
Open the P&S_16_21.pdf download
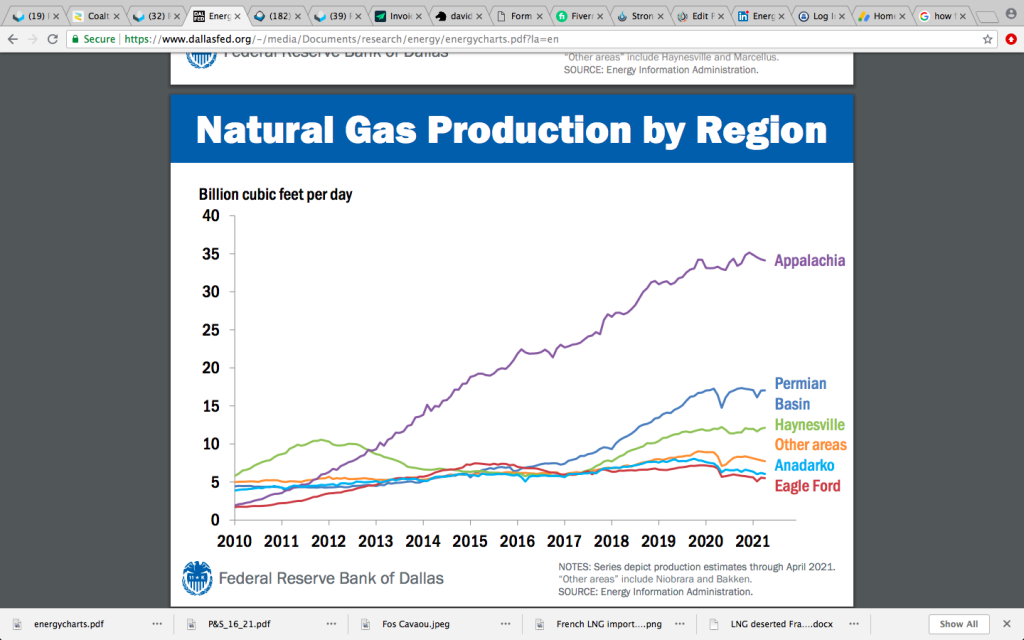tap(240, 623)
